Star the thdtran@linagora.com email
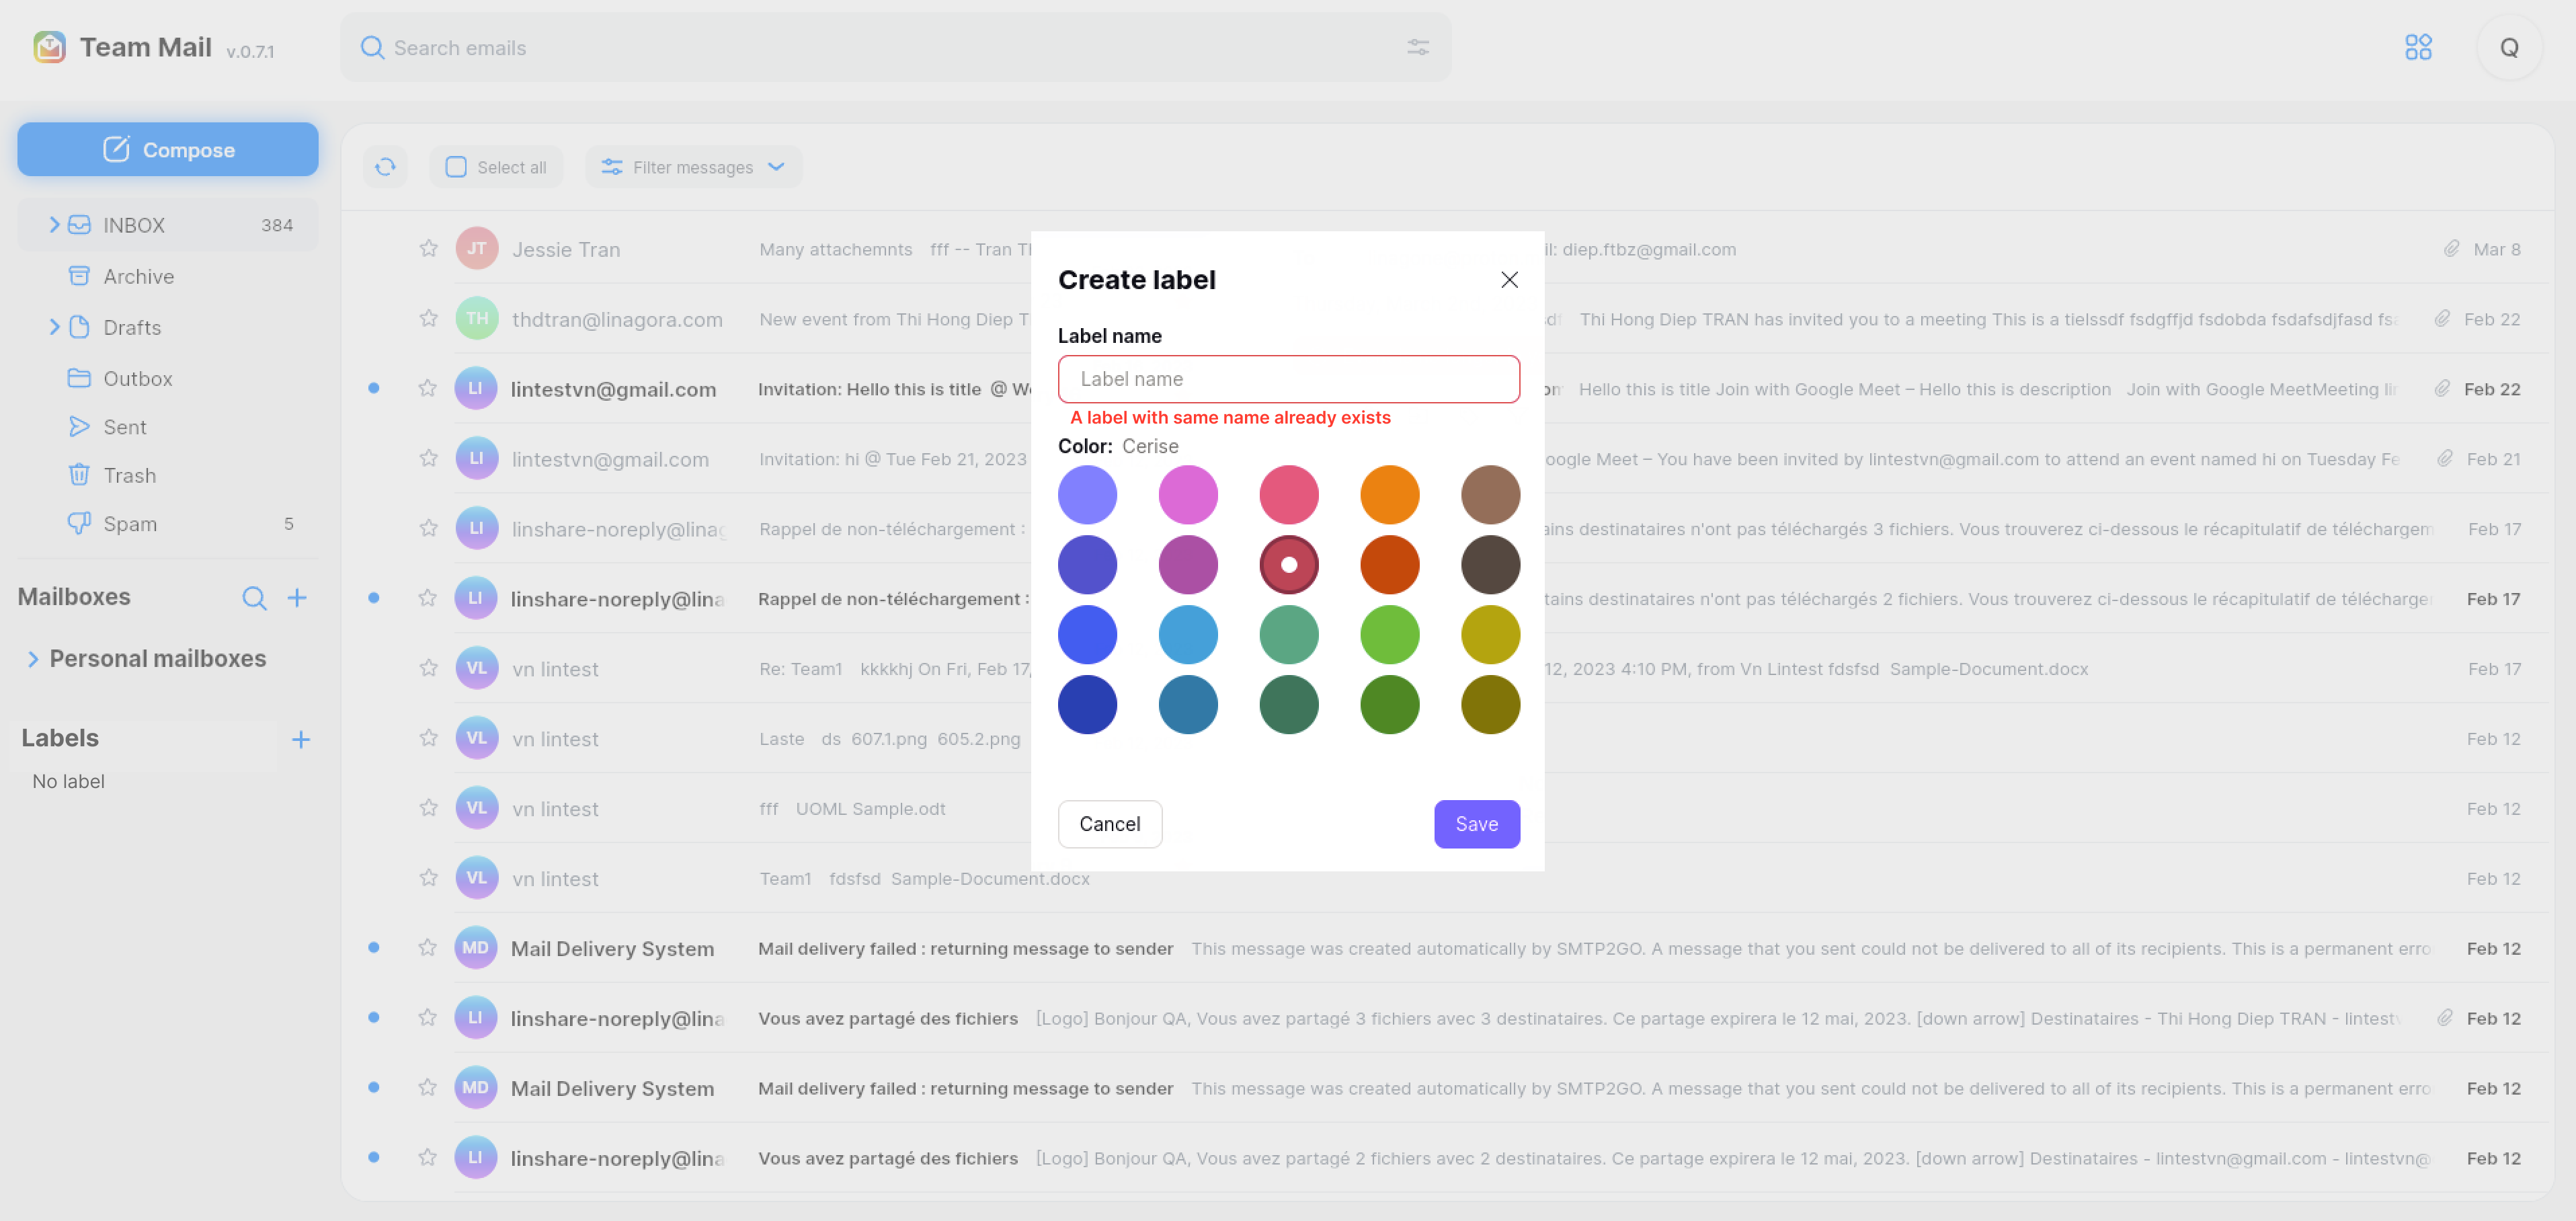The width and height of the screenshot is (2576, 1221). tap(428, 319)
